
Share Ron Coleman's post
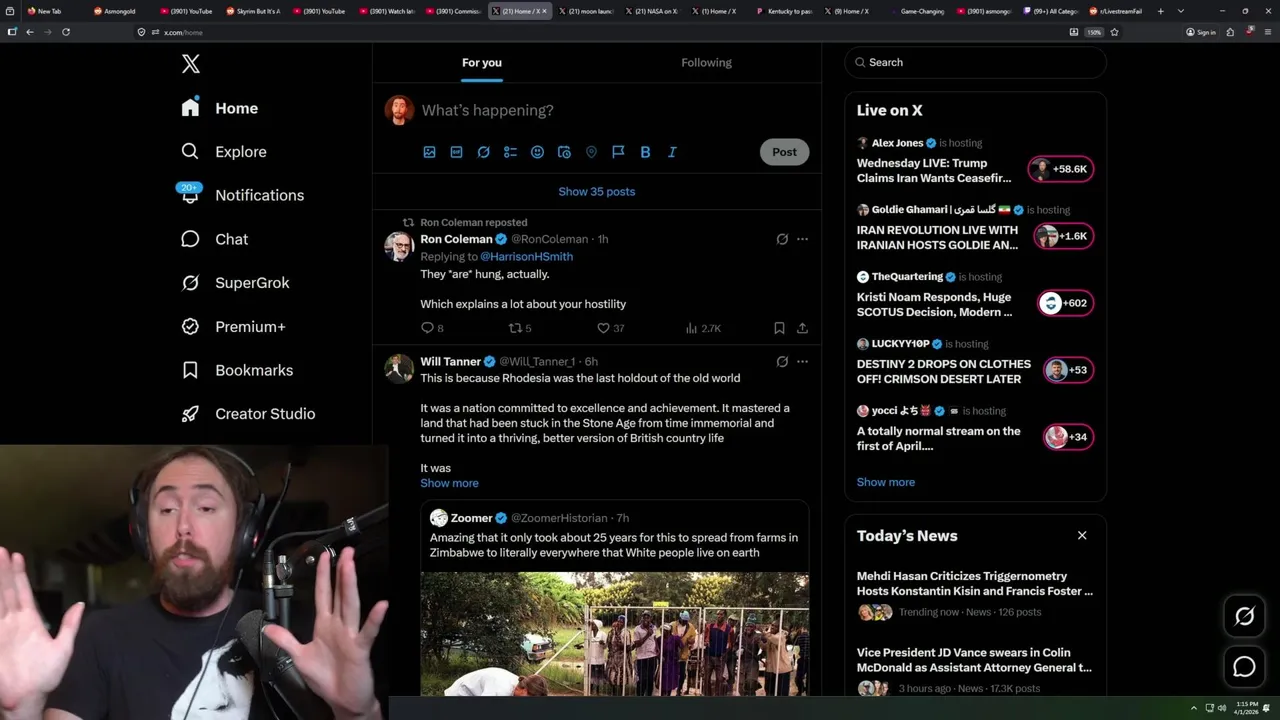(x=802, y=328)
